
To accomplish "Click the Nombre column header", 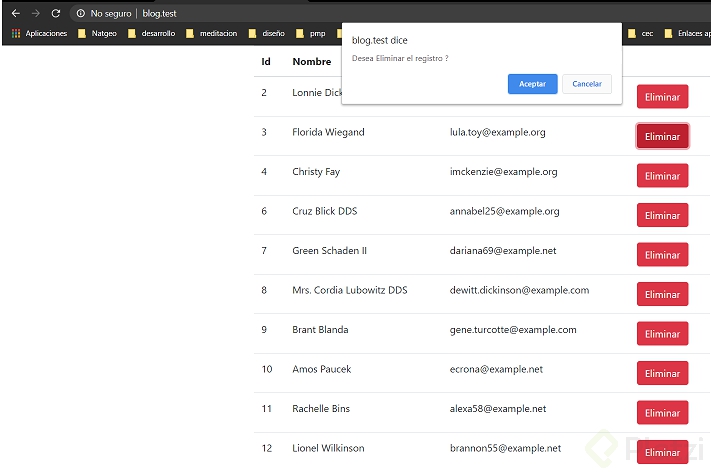I will (311, 62).
